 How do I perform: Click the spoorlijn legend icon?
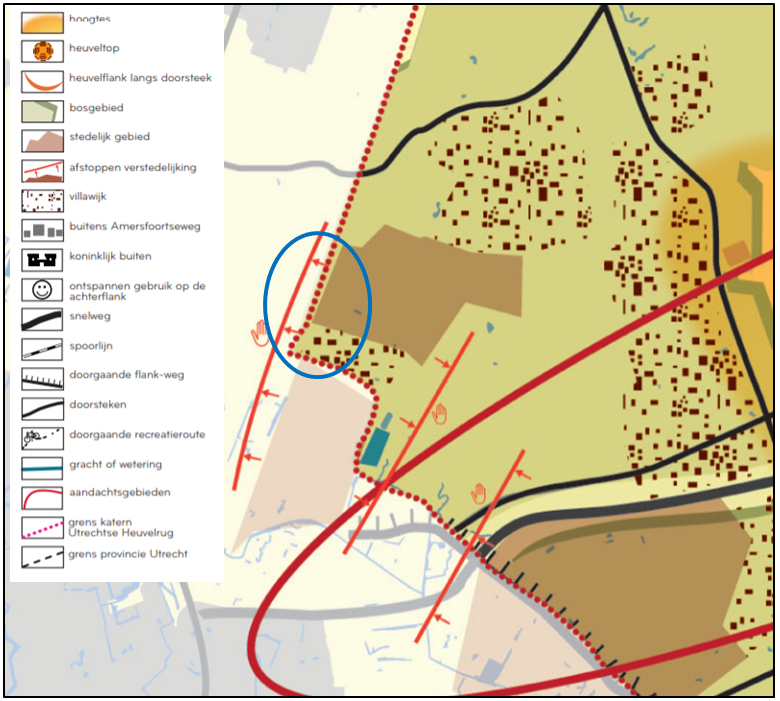tap(42, 349)
